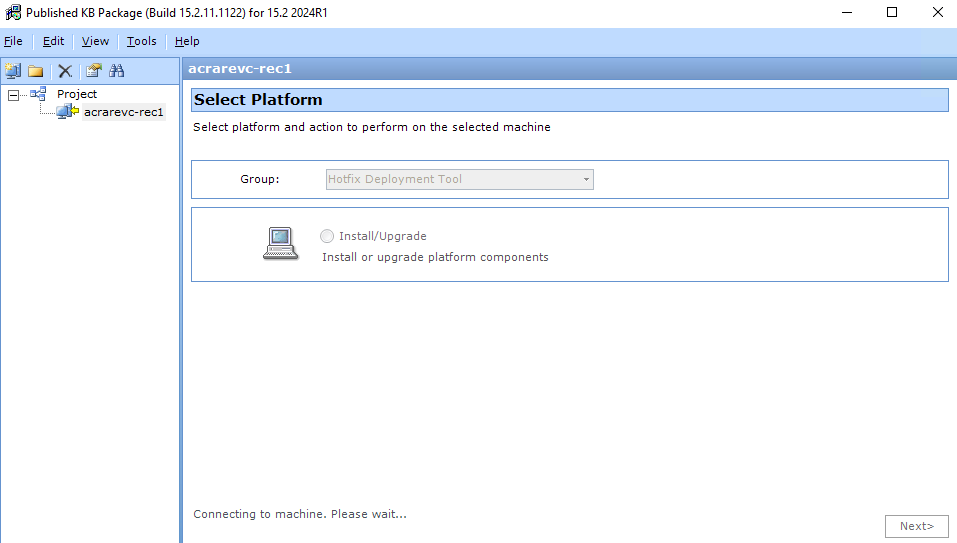Click the Next> button
The width and height of the screenshot is (957, 543).
click(x=916, y=526)
